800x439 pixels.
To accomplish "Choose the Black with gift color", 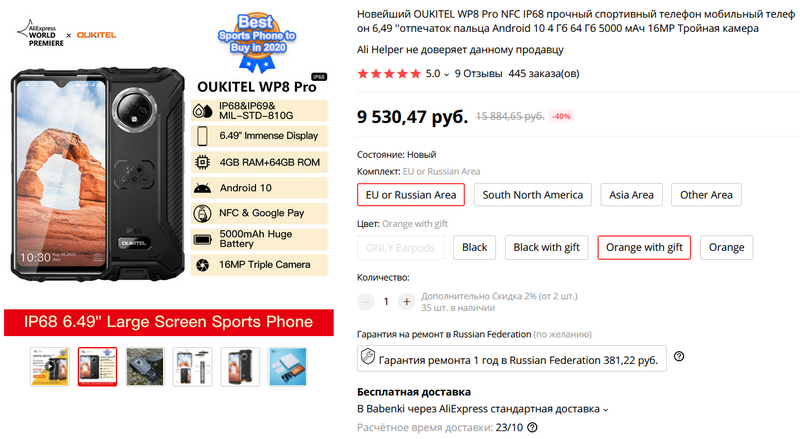I will [546, 247].
